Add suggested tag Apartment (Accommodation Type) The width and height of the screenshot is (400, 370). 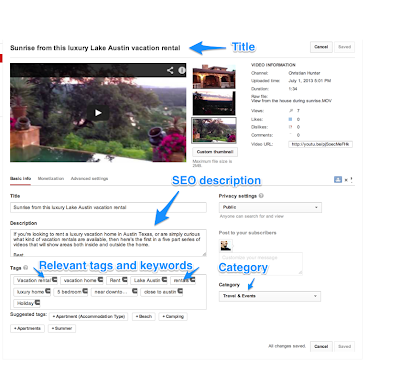click(89, 316)
